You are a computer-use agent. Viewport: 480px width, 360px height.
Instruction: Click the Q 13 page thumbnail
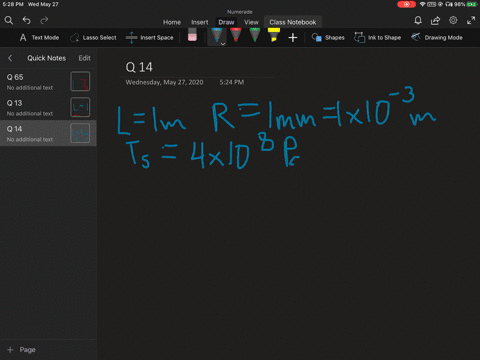(80, 107)
